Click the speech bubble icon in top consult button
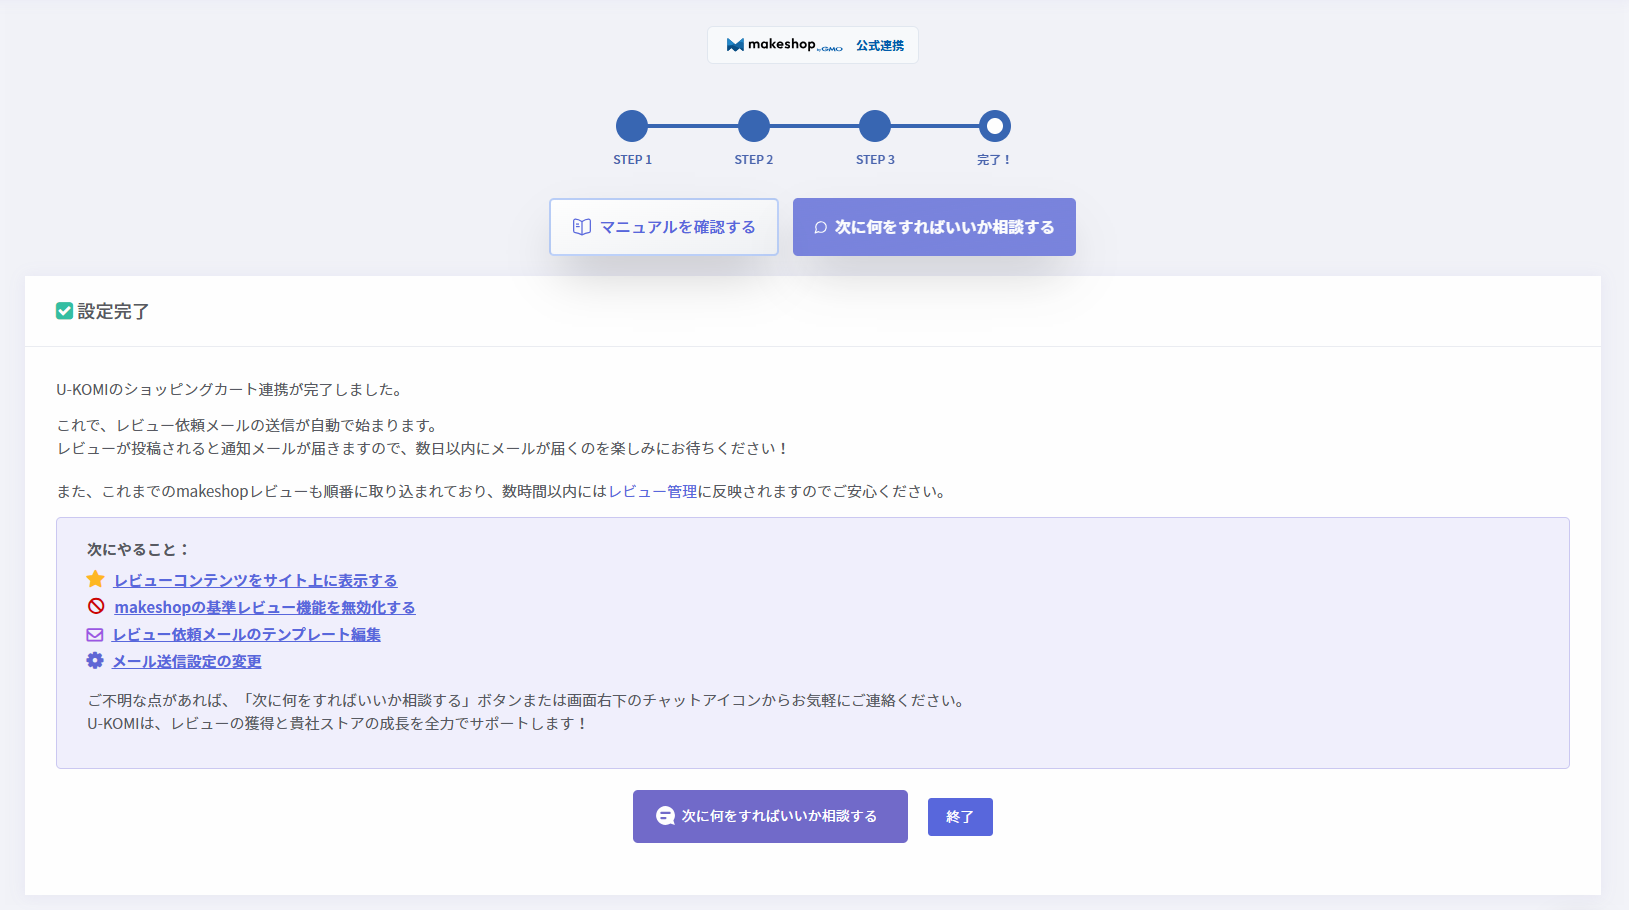Image resolution: width=1629 pixels, height=910 pixels. (x=820, y=228)
